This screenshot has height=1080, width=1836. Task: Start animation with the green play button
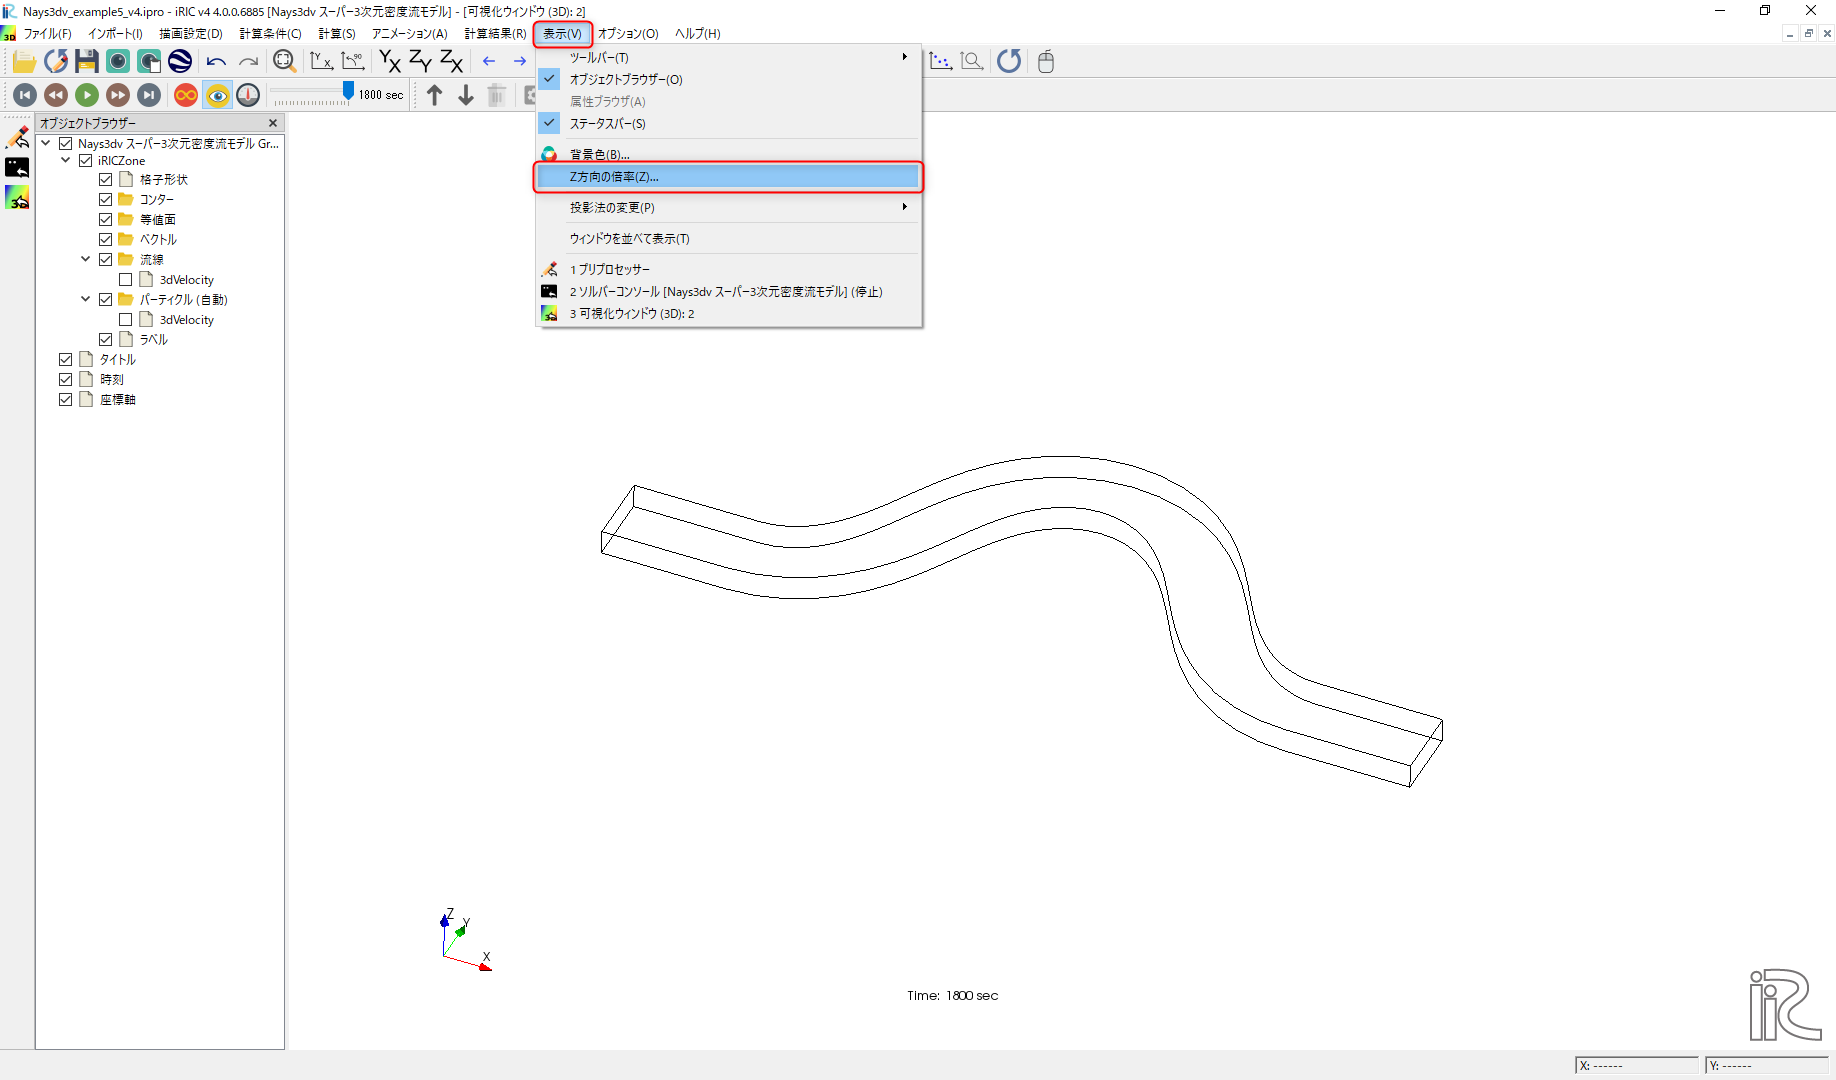[x=87, y=95]
